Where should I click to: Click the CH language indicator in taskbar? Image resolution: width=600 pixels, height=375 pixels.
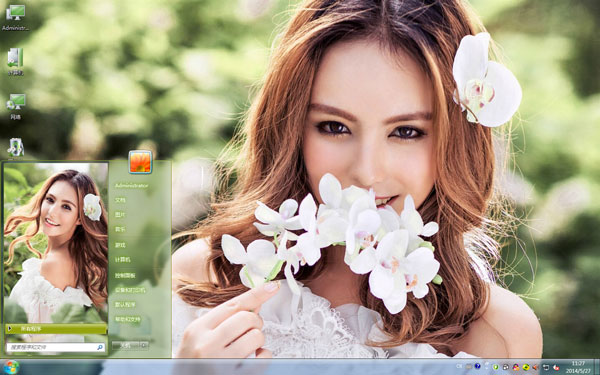[459, 367]
